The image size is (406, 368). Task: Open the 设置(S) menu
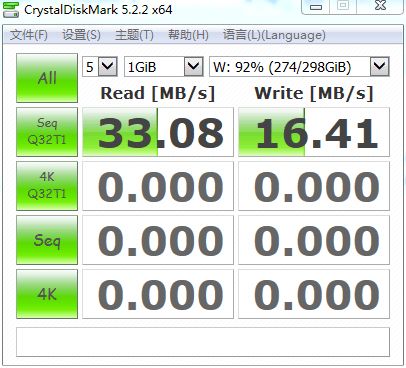pyautogui.click(x=81, y=35)
